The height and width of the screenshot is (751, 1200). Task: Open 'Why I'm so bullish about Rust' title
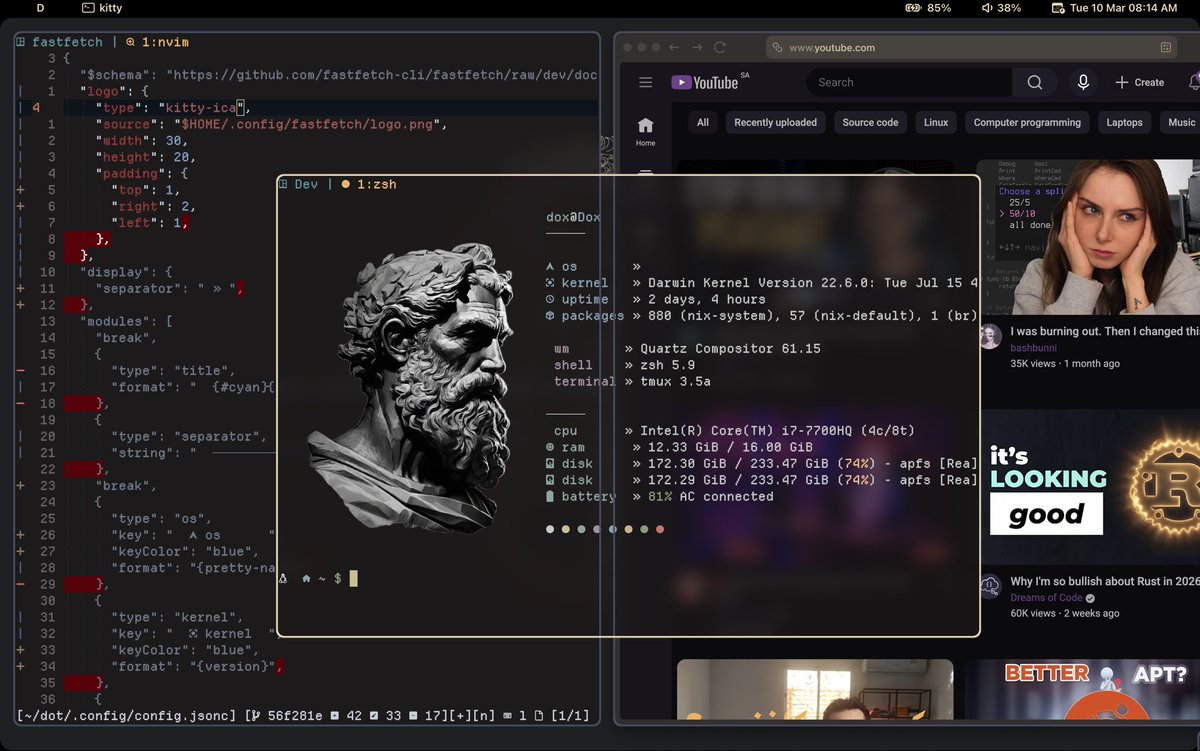pos(1104,581)
